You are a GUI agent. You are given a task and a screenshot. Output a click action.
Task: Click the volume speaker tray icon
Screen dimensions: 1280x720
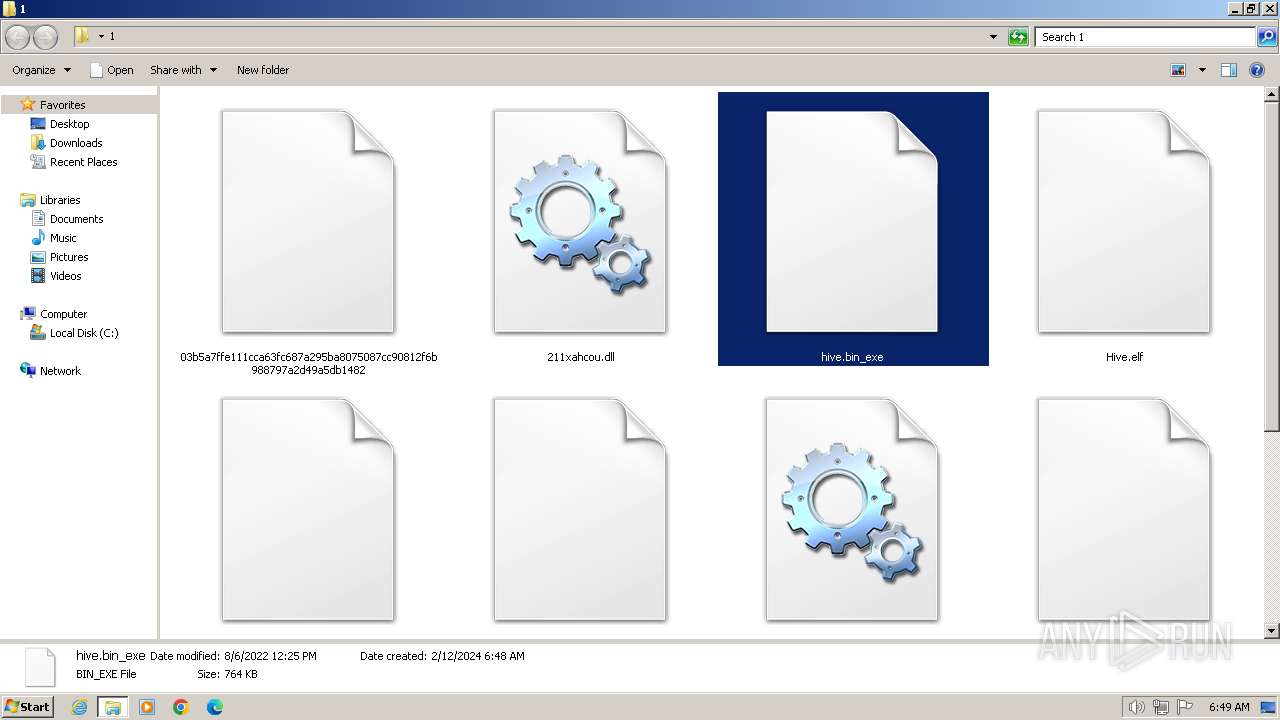[x=1137, y=707]
